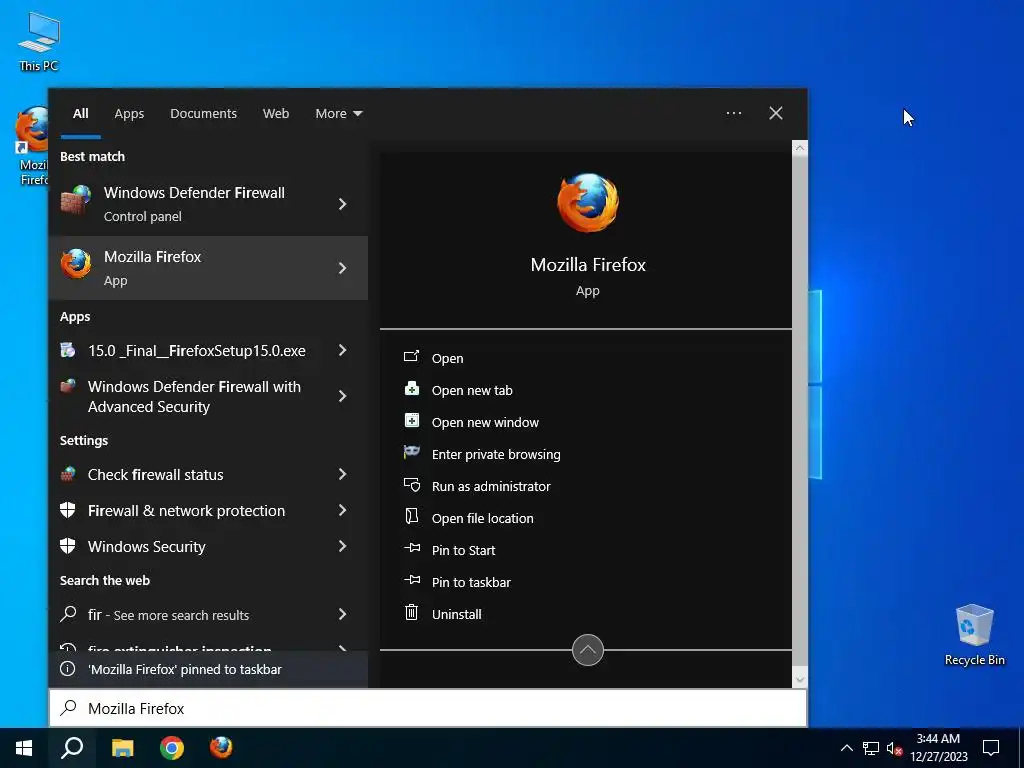Click the Firewall & network protection shield icon

tap(68, 510)
